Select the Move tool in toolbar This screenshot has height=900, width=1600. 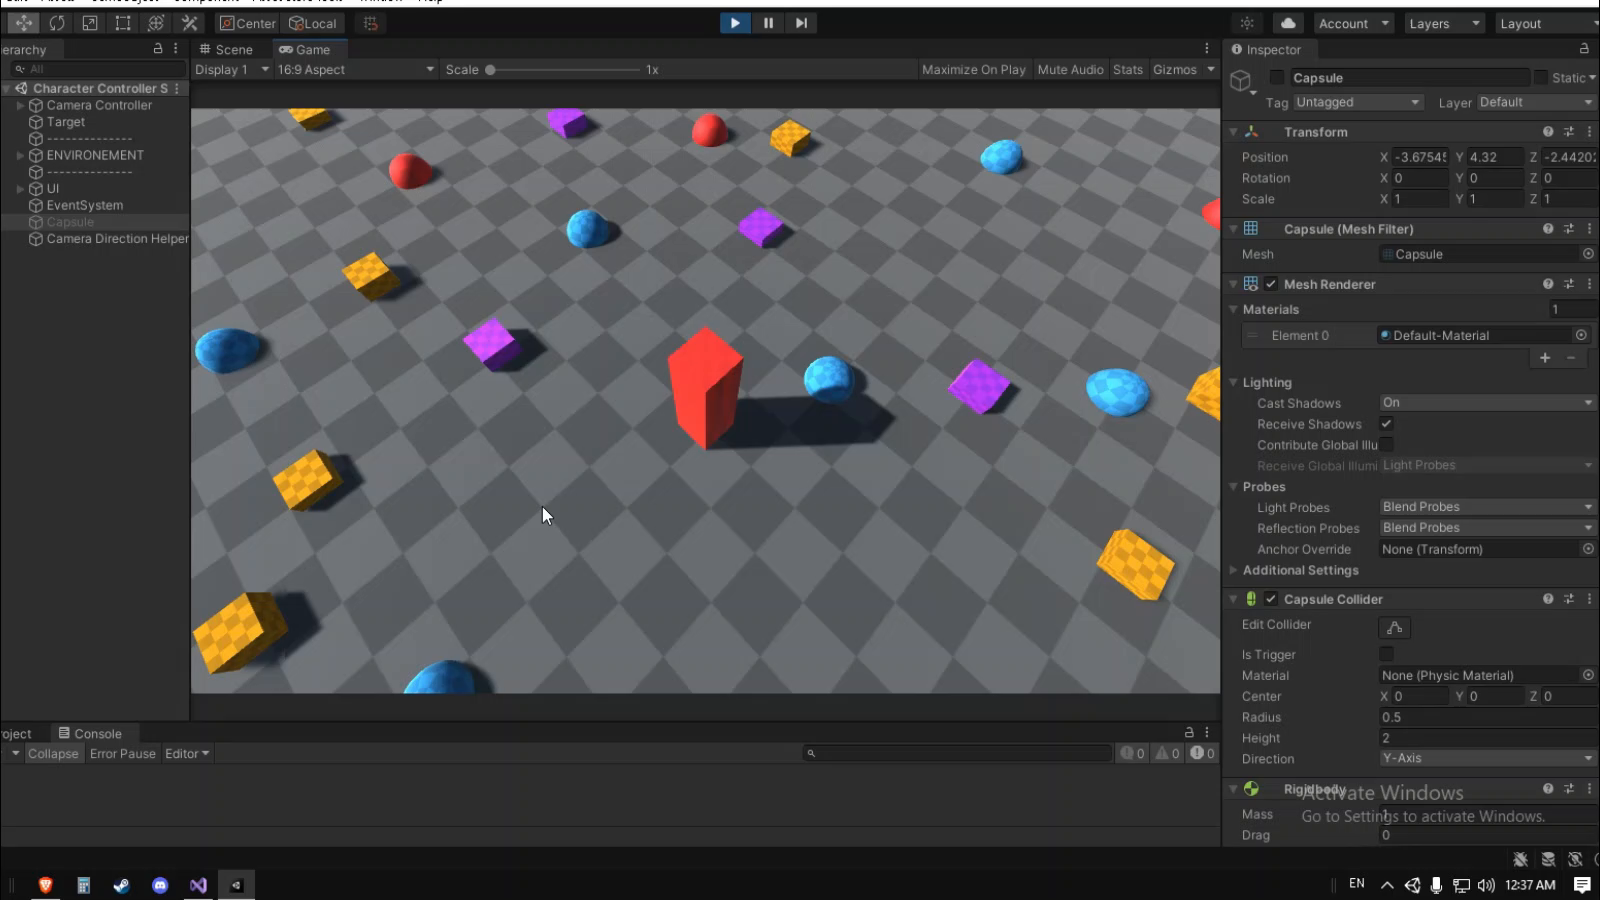23,23
